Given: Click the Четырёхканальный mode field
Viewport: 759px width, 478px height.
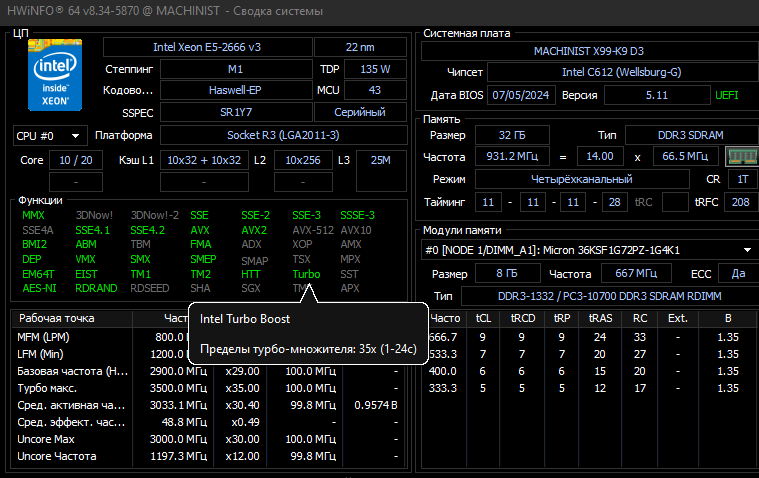Looking at the screenshot, I should click(582, 179).
